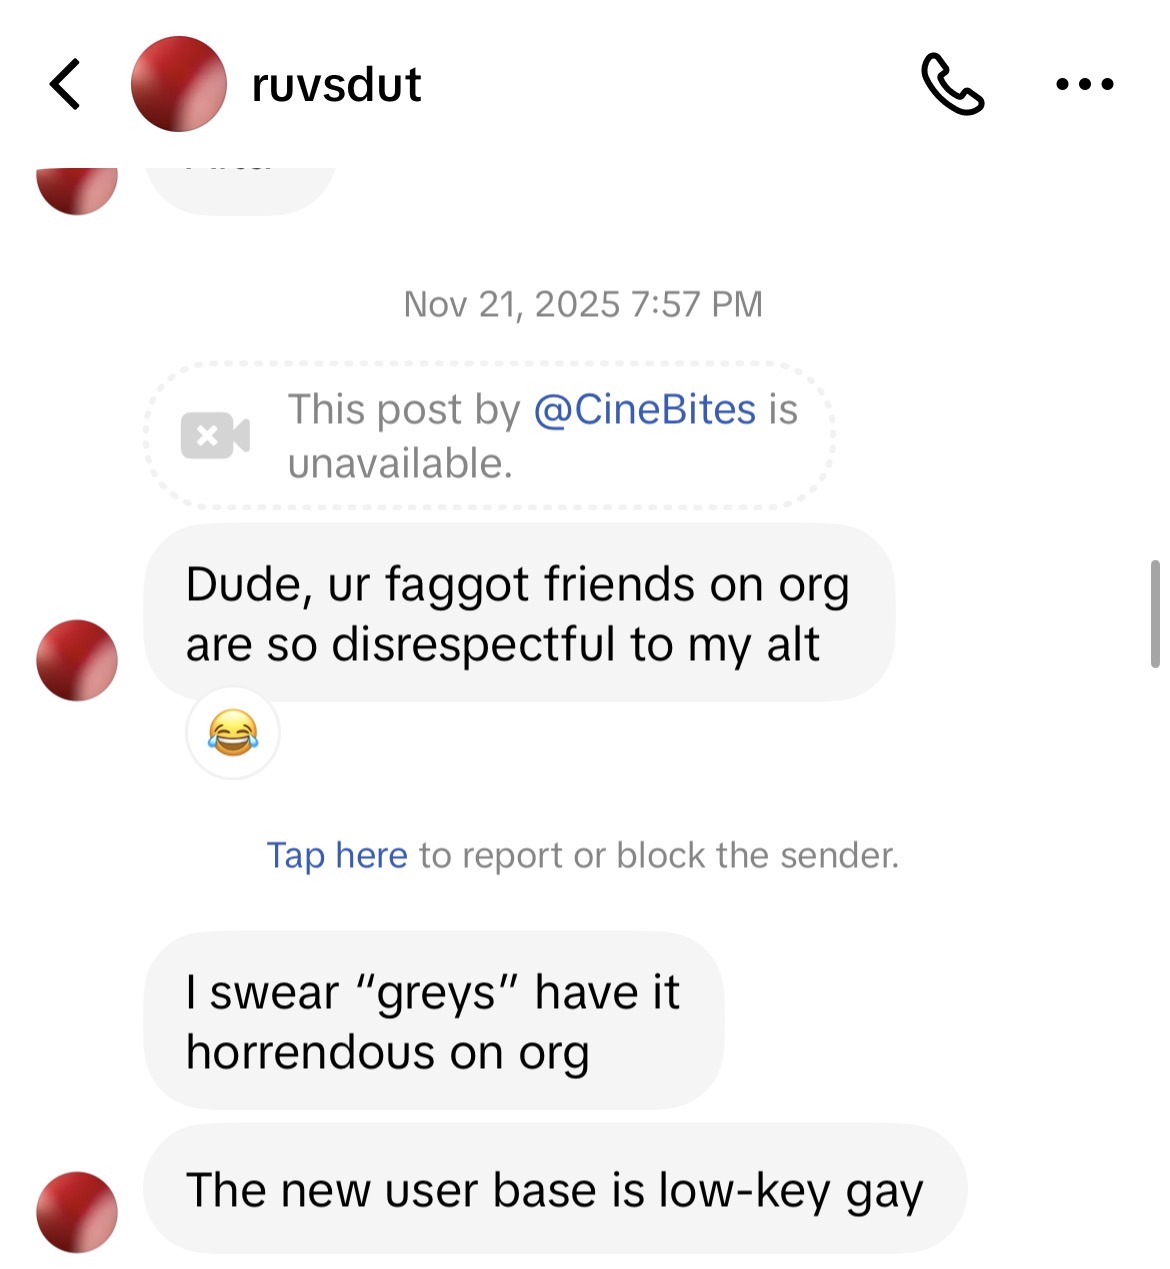This screenshot has height=1269, width=1170.
Task: Tap the unavailable post placeholder card
Action: (490, 436)
